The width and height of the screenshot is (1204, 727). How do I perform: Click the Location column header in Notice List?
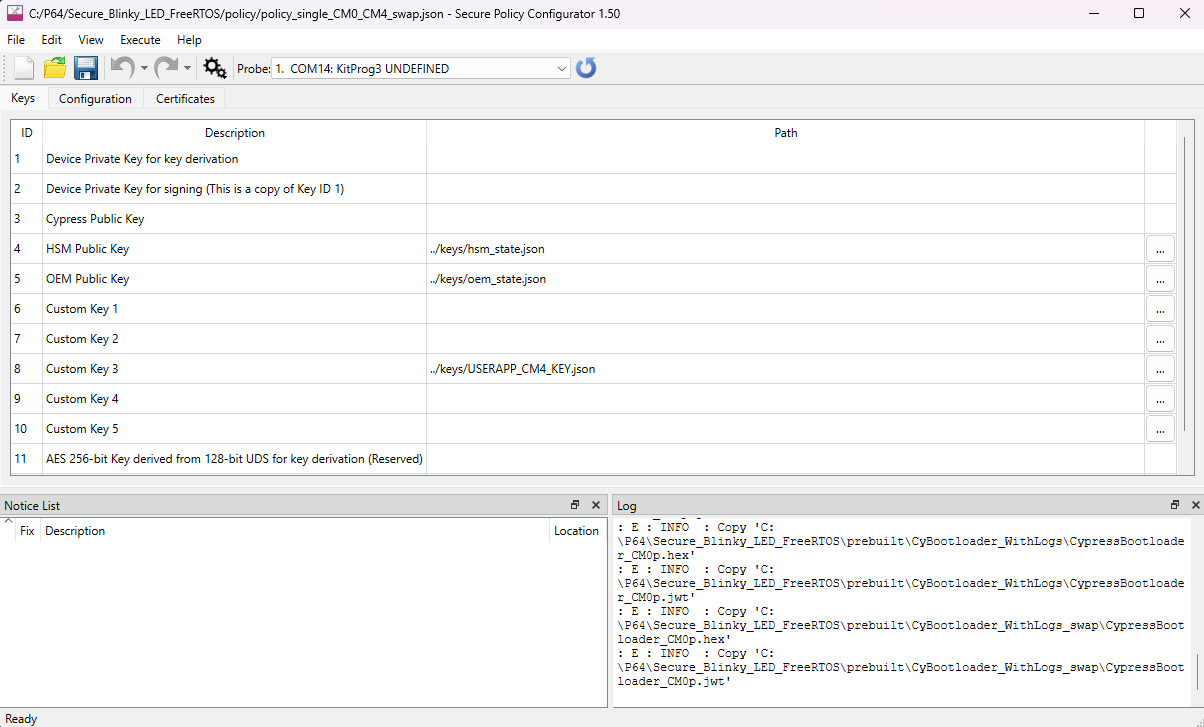coord(577,531)
